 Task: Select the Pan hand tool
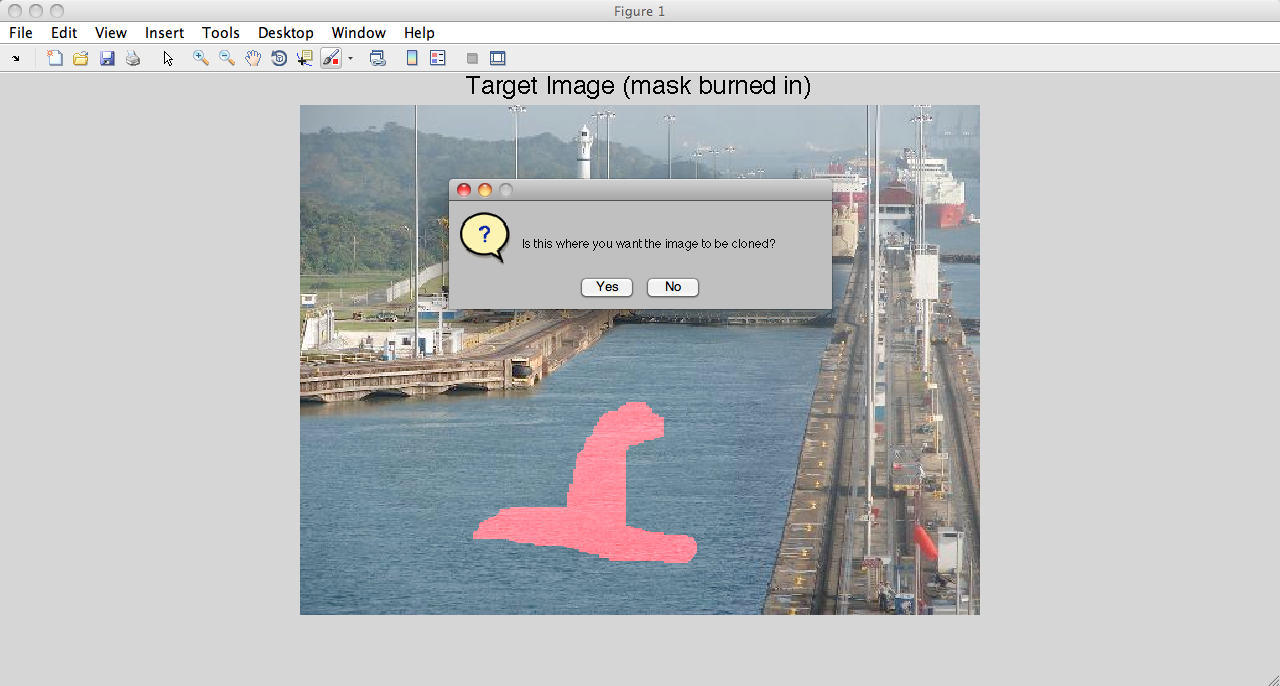(253, 59)
